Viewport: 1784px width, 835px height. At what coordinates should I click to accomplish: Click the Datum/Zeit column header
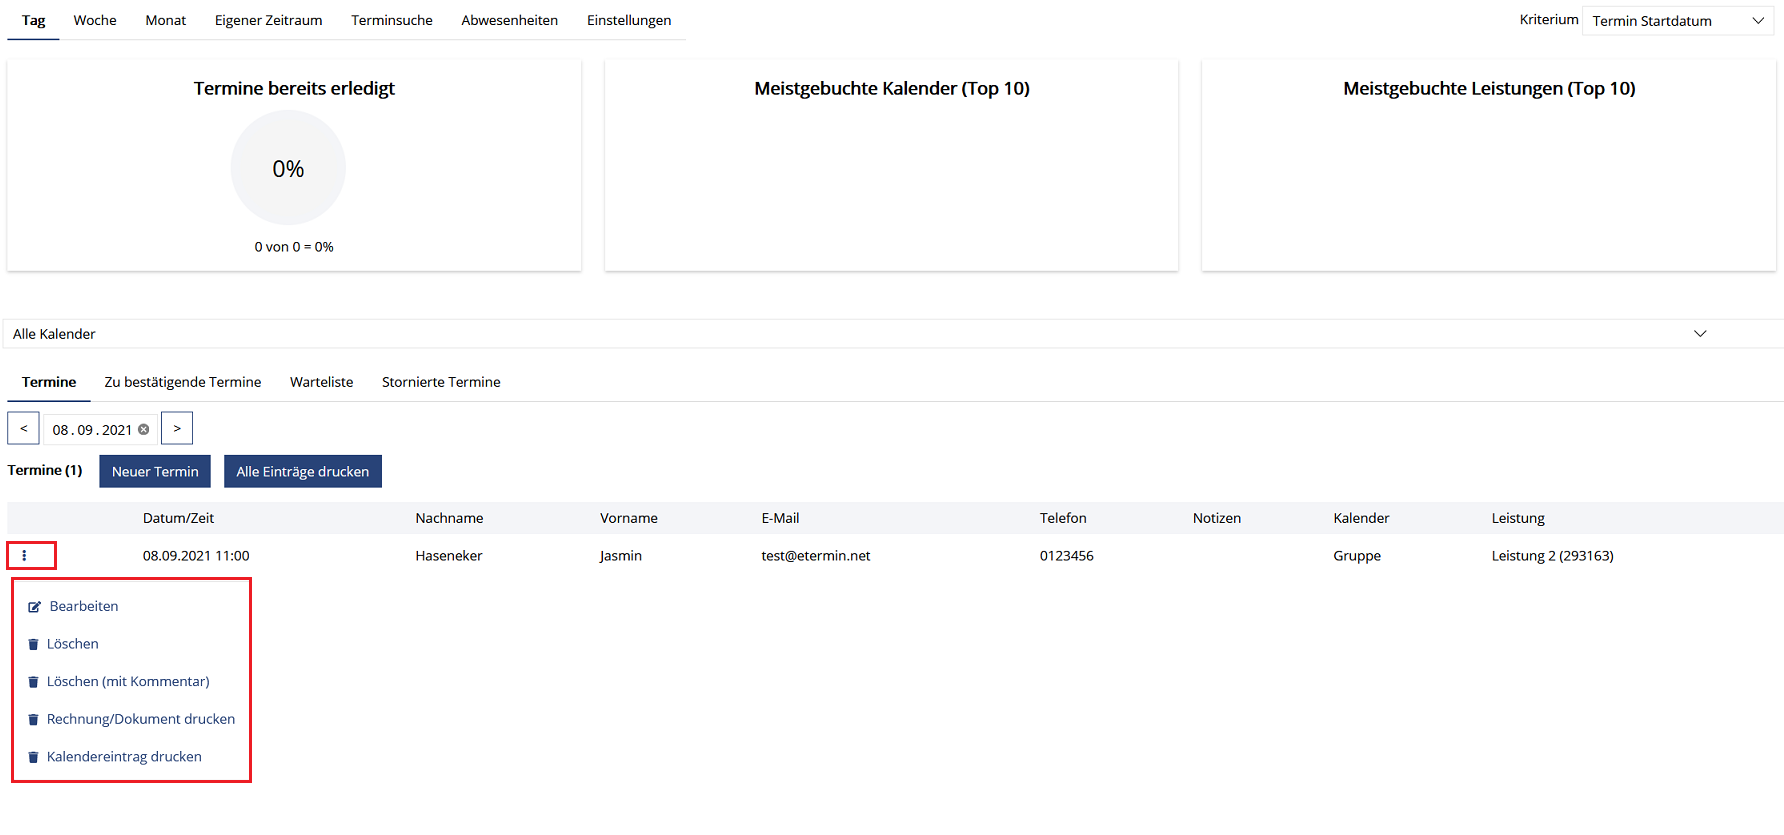[178, 518]
